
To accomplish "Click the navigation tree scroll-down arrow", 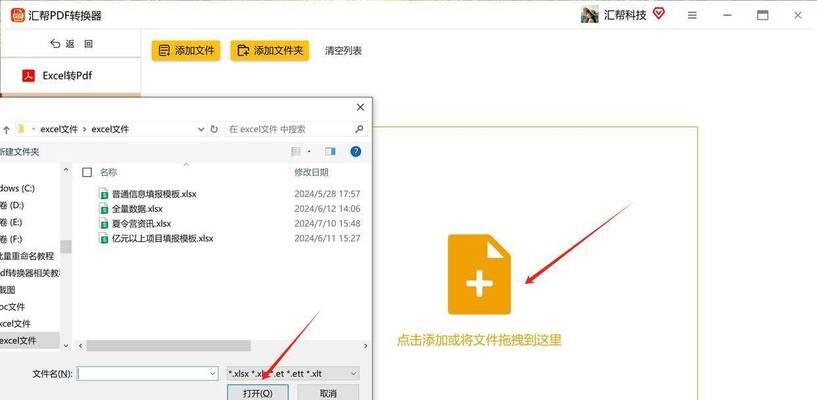I will click(66, 345).
